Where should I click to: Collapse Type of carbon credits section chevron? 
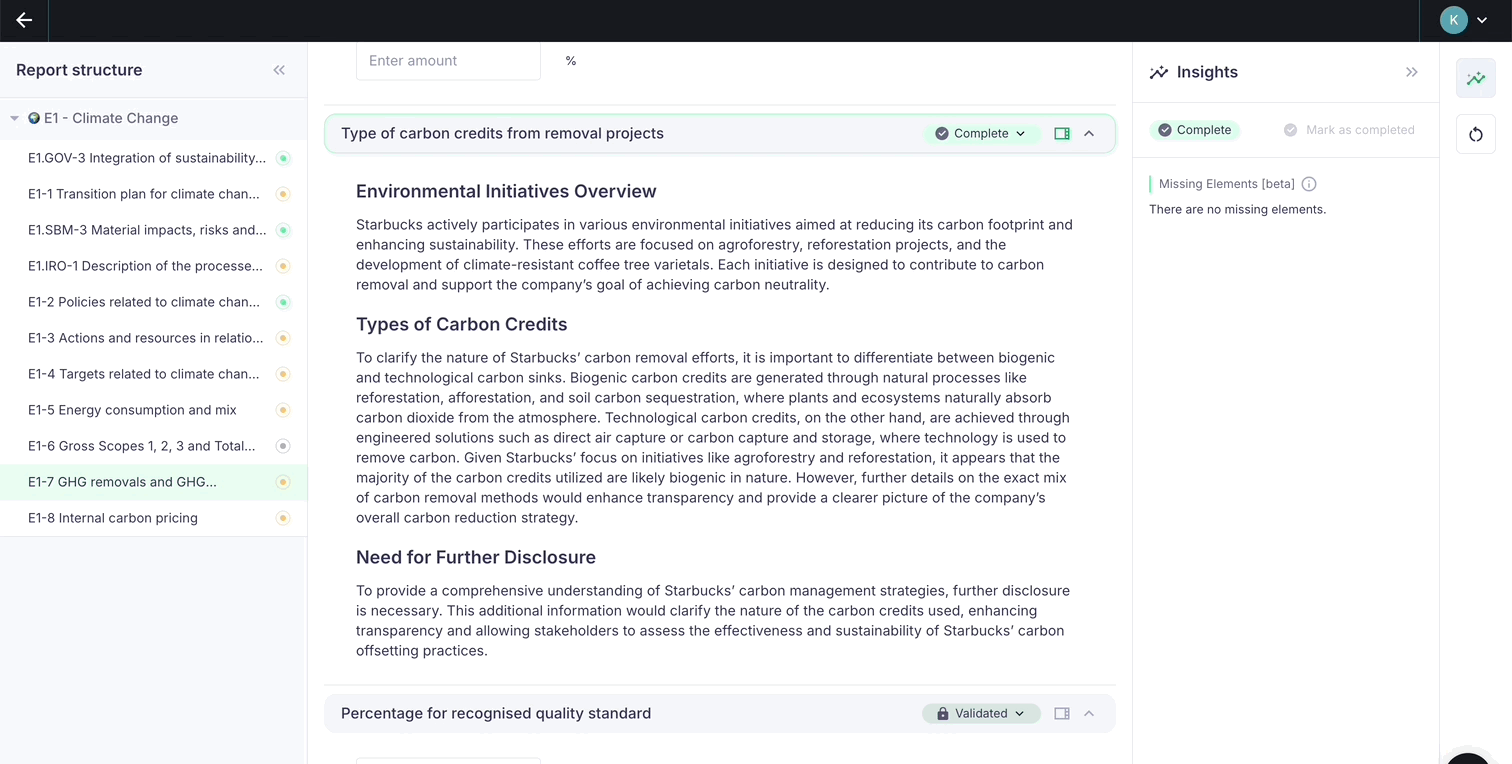click(x=1089, y=133)
